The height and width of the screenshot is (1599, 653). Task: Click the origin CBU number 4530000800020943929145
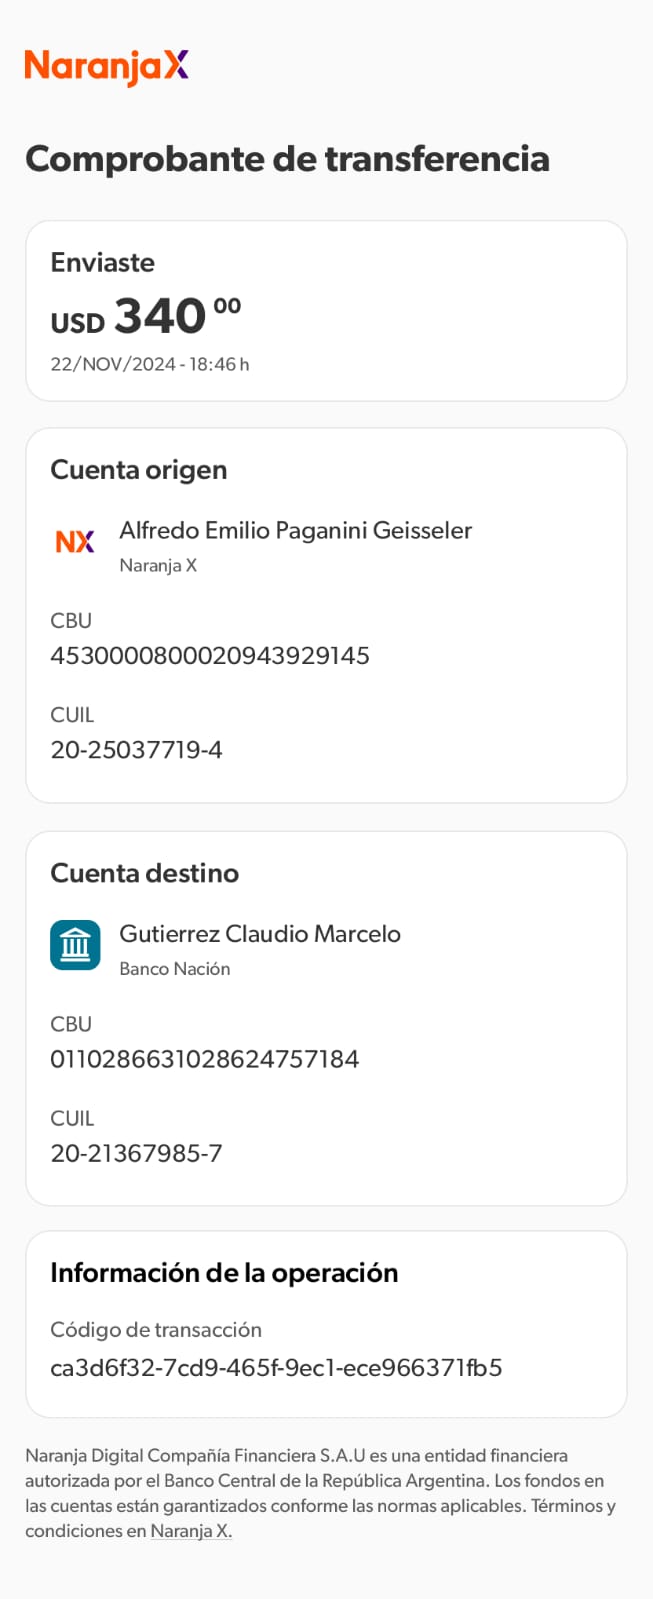pos(210,656)
